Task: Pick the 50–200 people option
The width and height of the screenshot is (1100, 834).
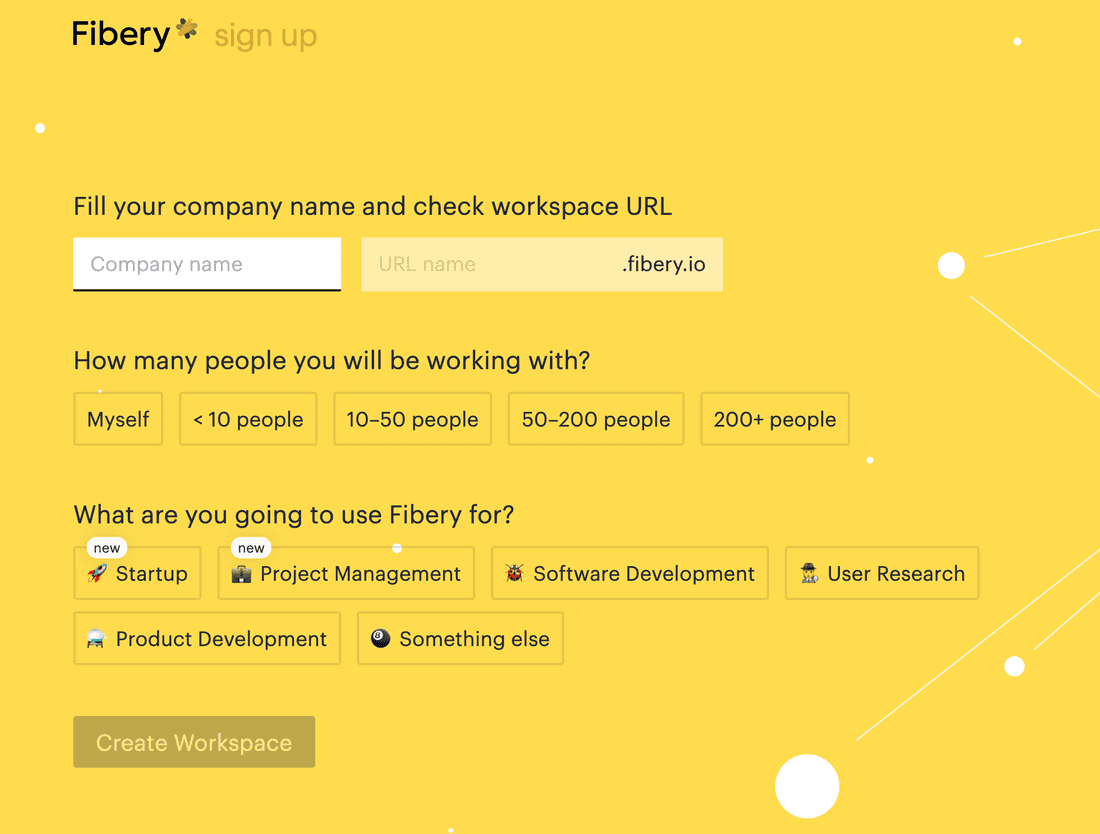Action: tap(596, 419)
